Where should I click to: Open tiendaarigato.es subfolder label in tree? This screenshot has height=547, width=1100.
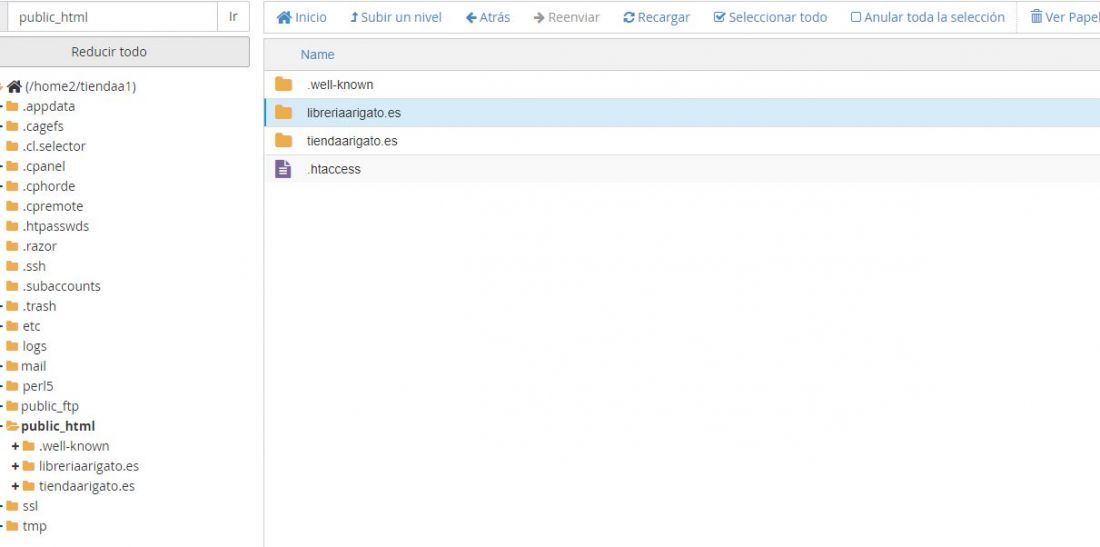coord(87,486)
